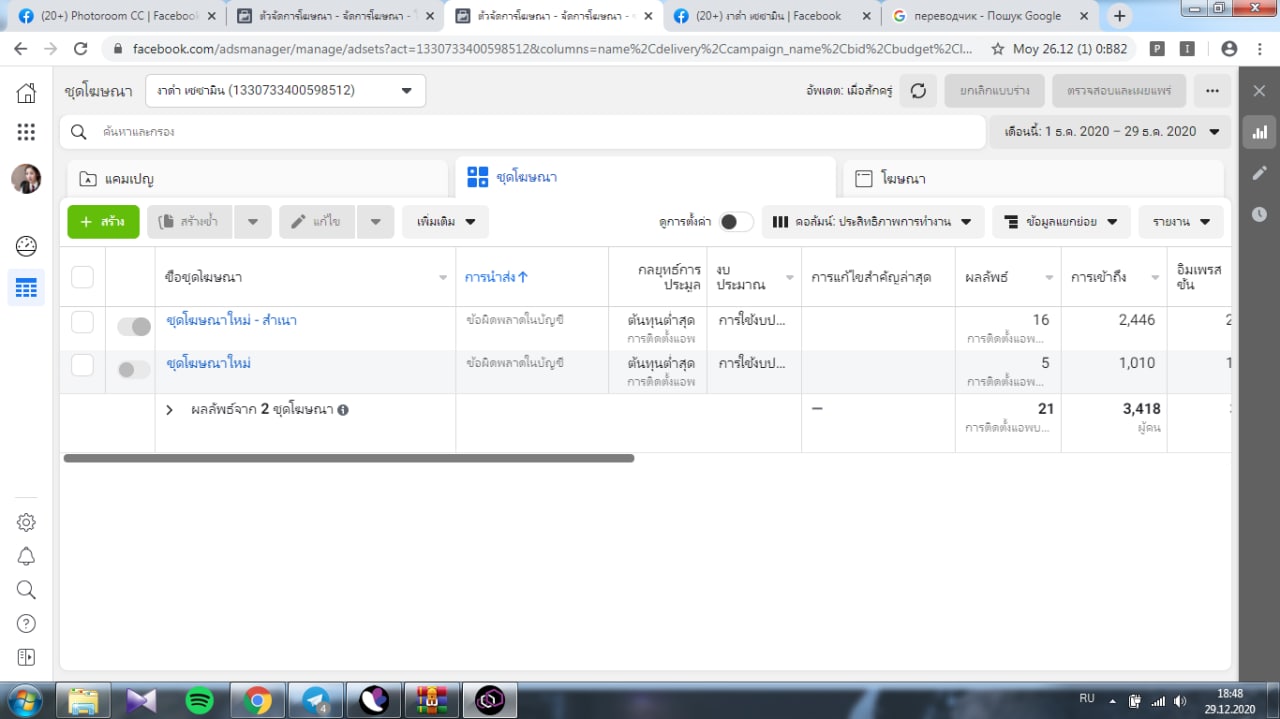The width and height of the screenshot is (1280, 719).
Task: Switch to the แคมเปญ tab
Action: [257, 179]
